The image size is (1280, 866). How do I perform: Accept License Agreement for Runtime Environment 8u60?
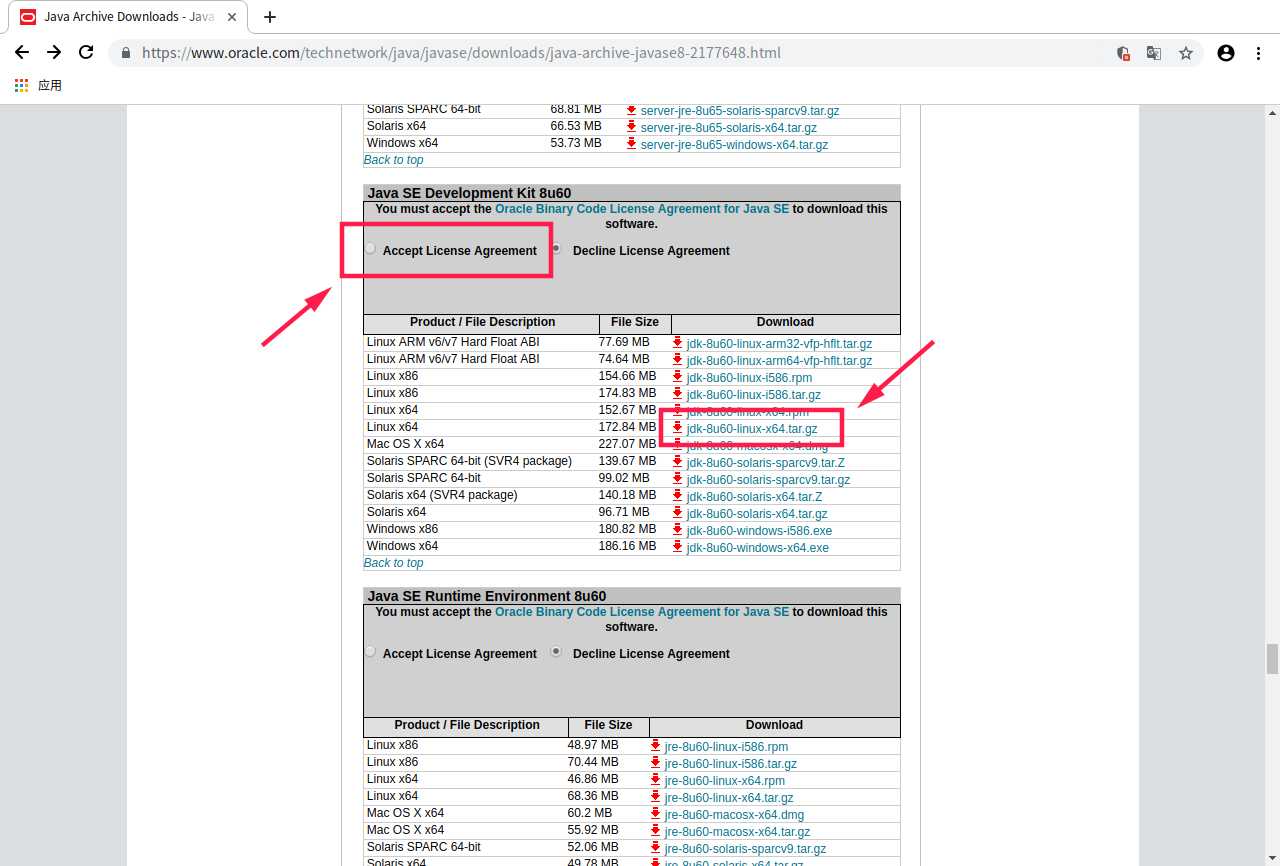[x=371, y=651]
